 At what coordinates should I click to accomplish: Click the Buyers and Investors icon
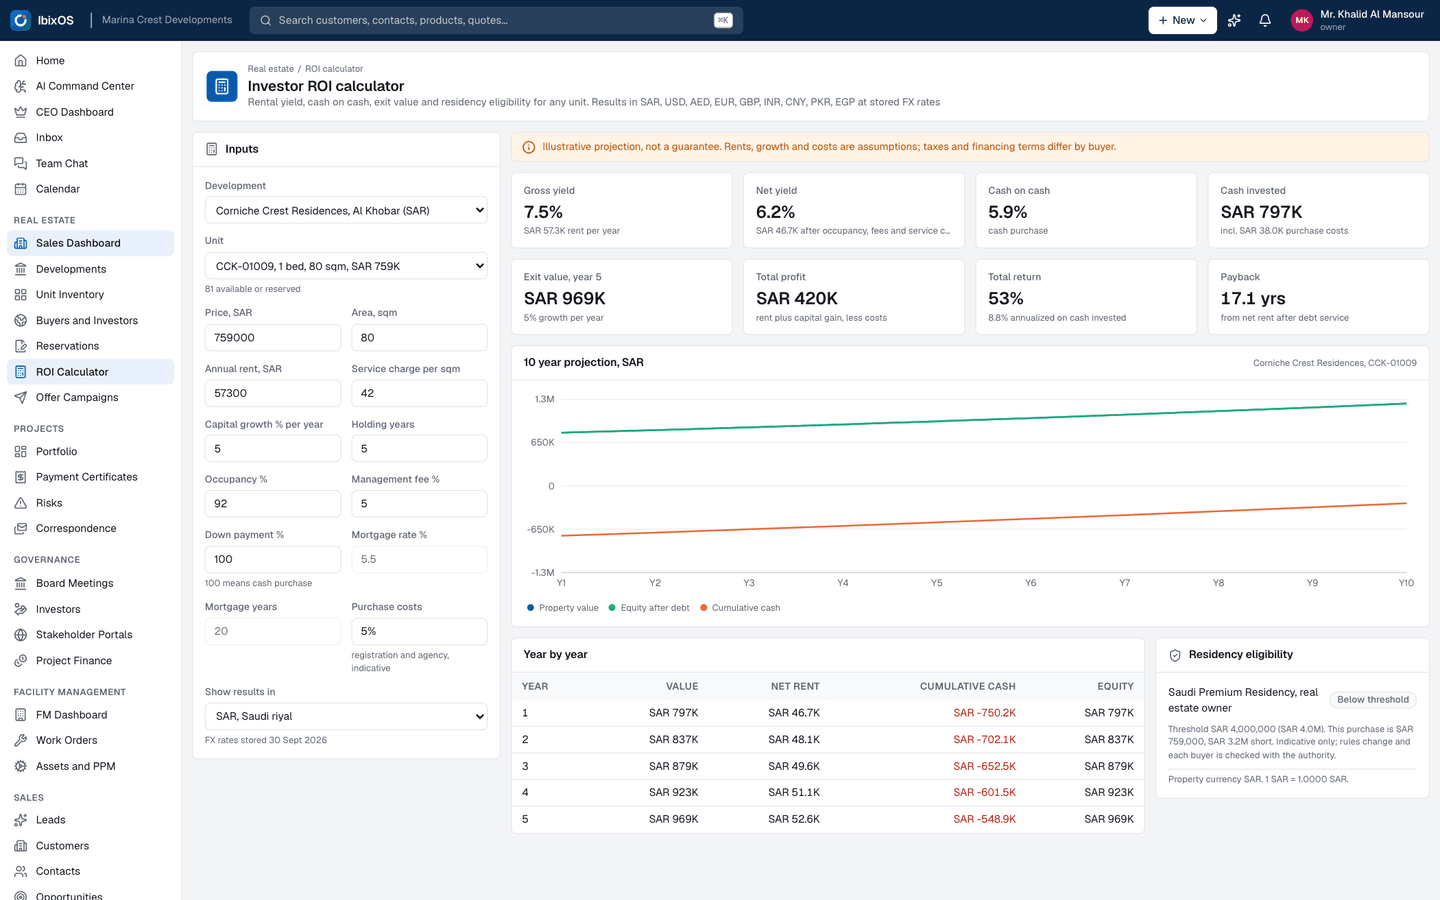[x=21, y=321]
